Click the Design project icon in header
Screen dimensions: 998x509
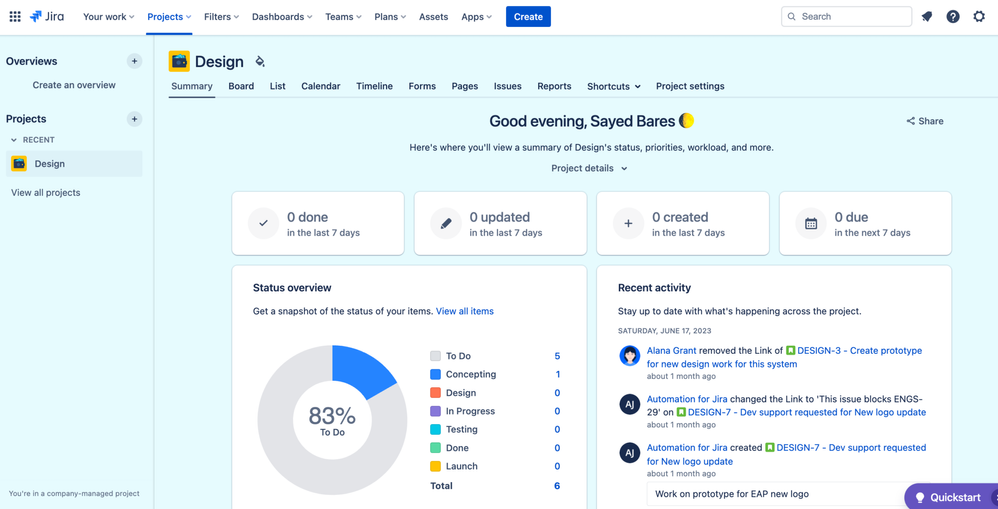(x=179, y=61)
